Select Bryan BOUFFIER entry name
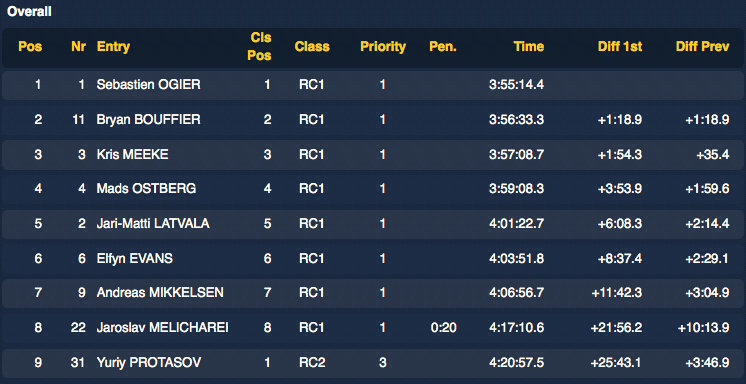 pyautogui.click(x=148, y=119)
